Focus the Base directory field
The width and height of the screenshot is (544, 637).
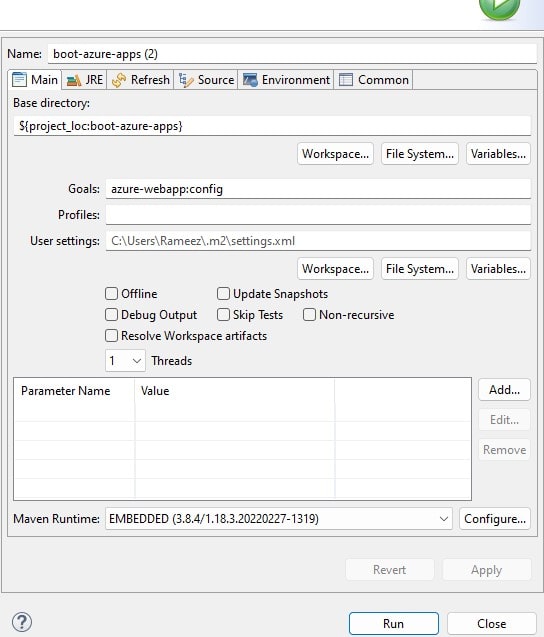point(272,126)
